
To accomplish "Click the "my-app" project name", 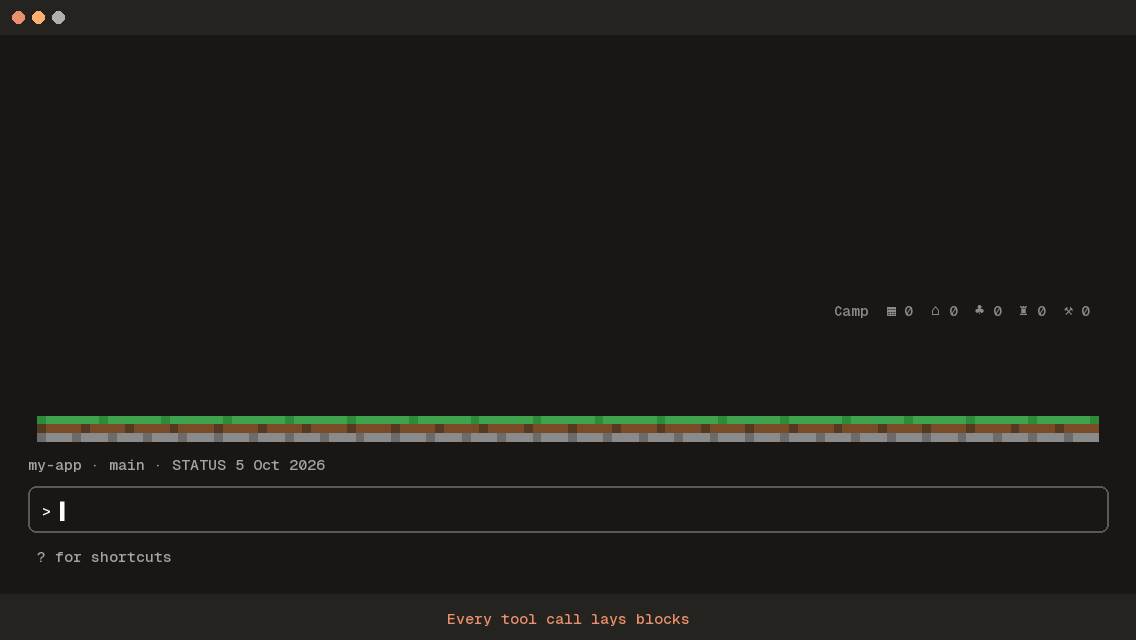I will pos(55,465).
